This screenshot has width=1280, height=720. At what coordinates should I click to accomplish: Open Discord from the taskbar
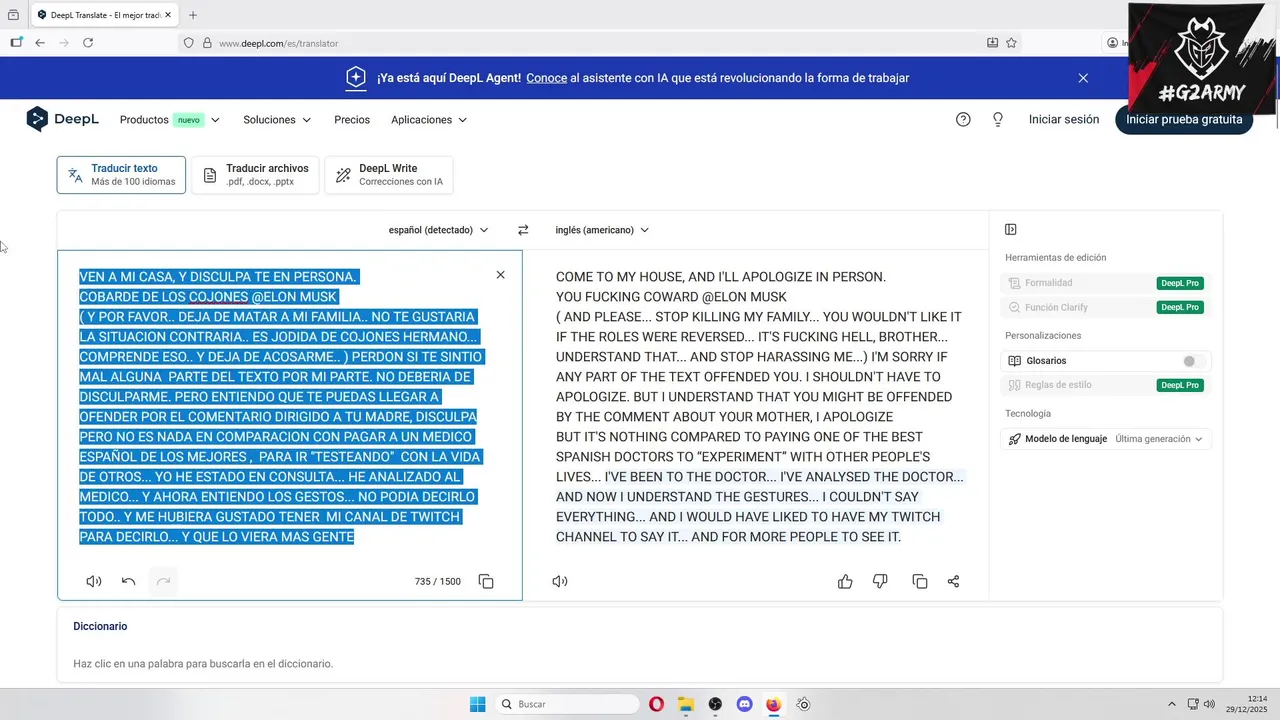[744, 704]
